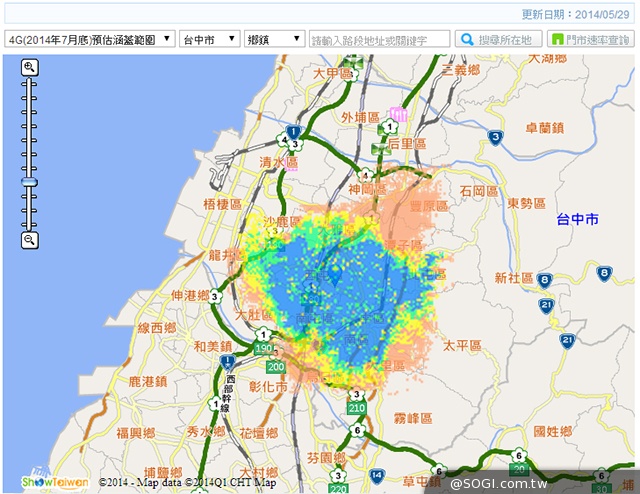Open the 4G coverage range dropdown
Image resolution: width=640 pixels, height=494 pixels.
(88, 39)
